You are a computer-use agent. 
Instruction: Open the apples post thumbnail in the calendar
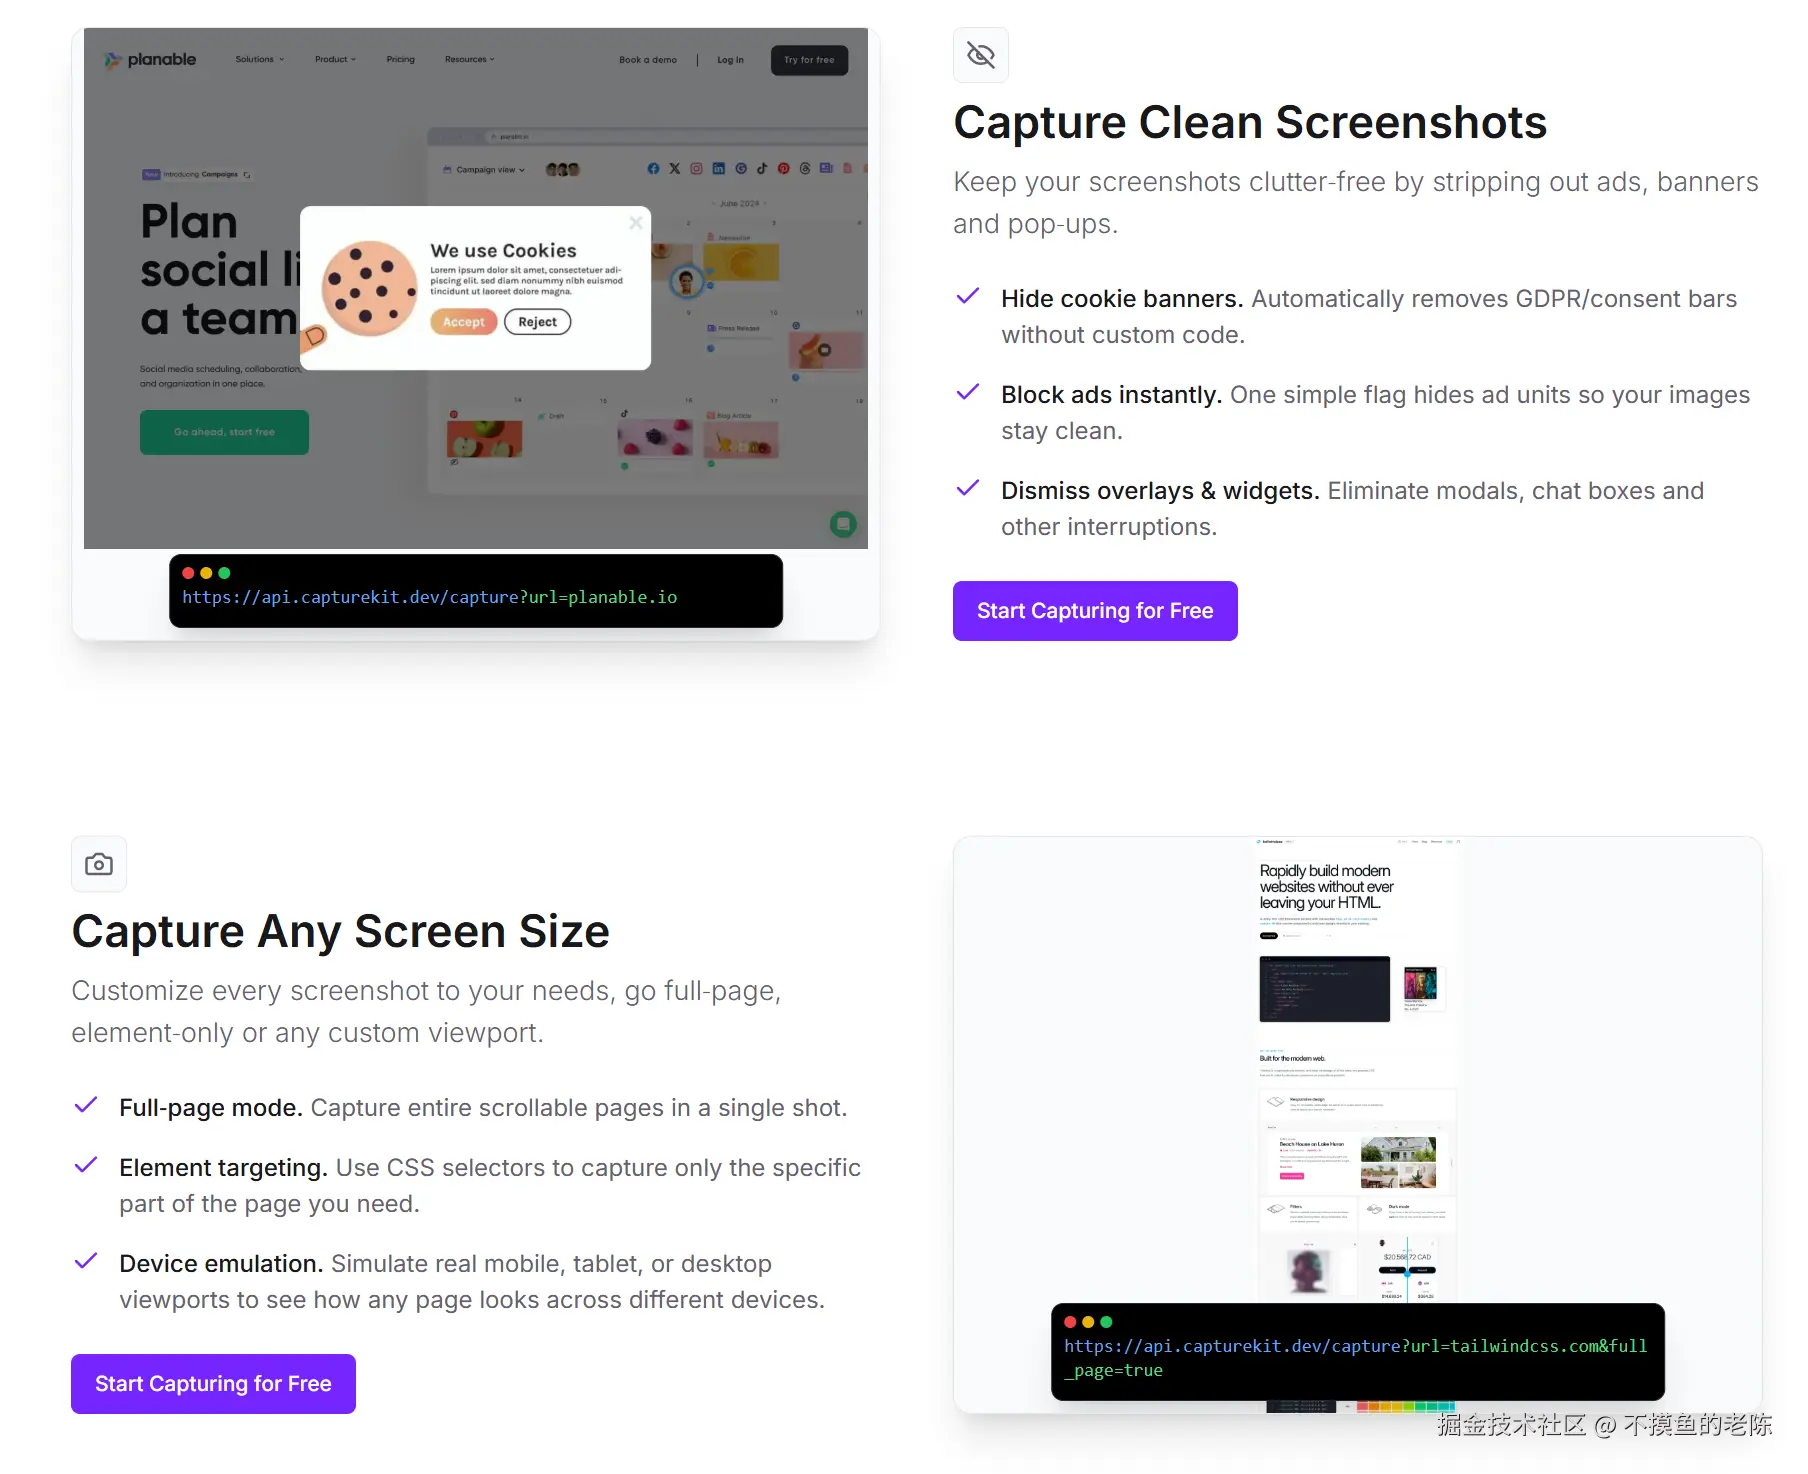484,439
